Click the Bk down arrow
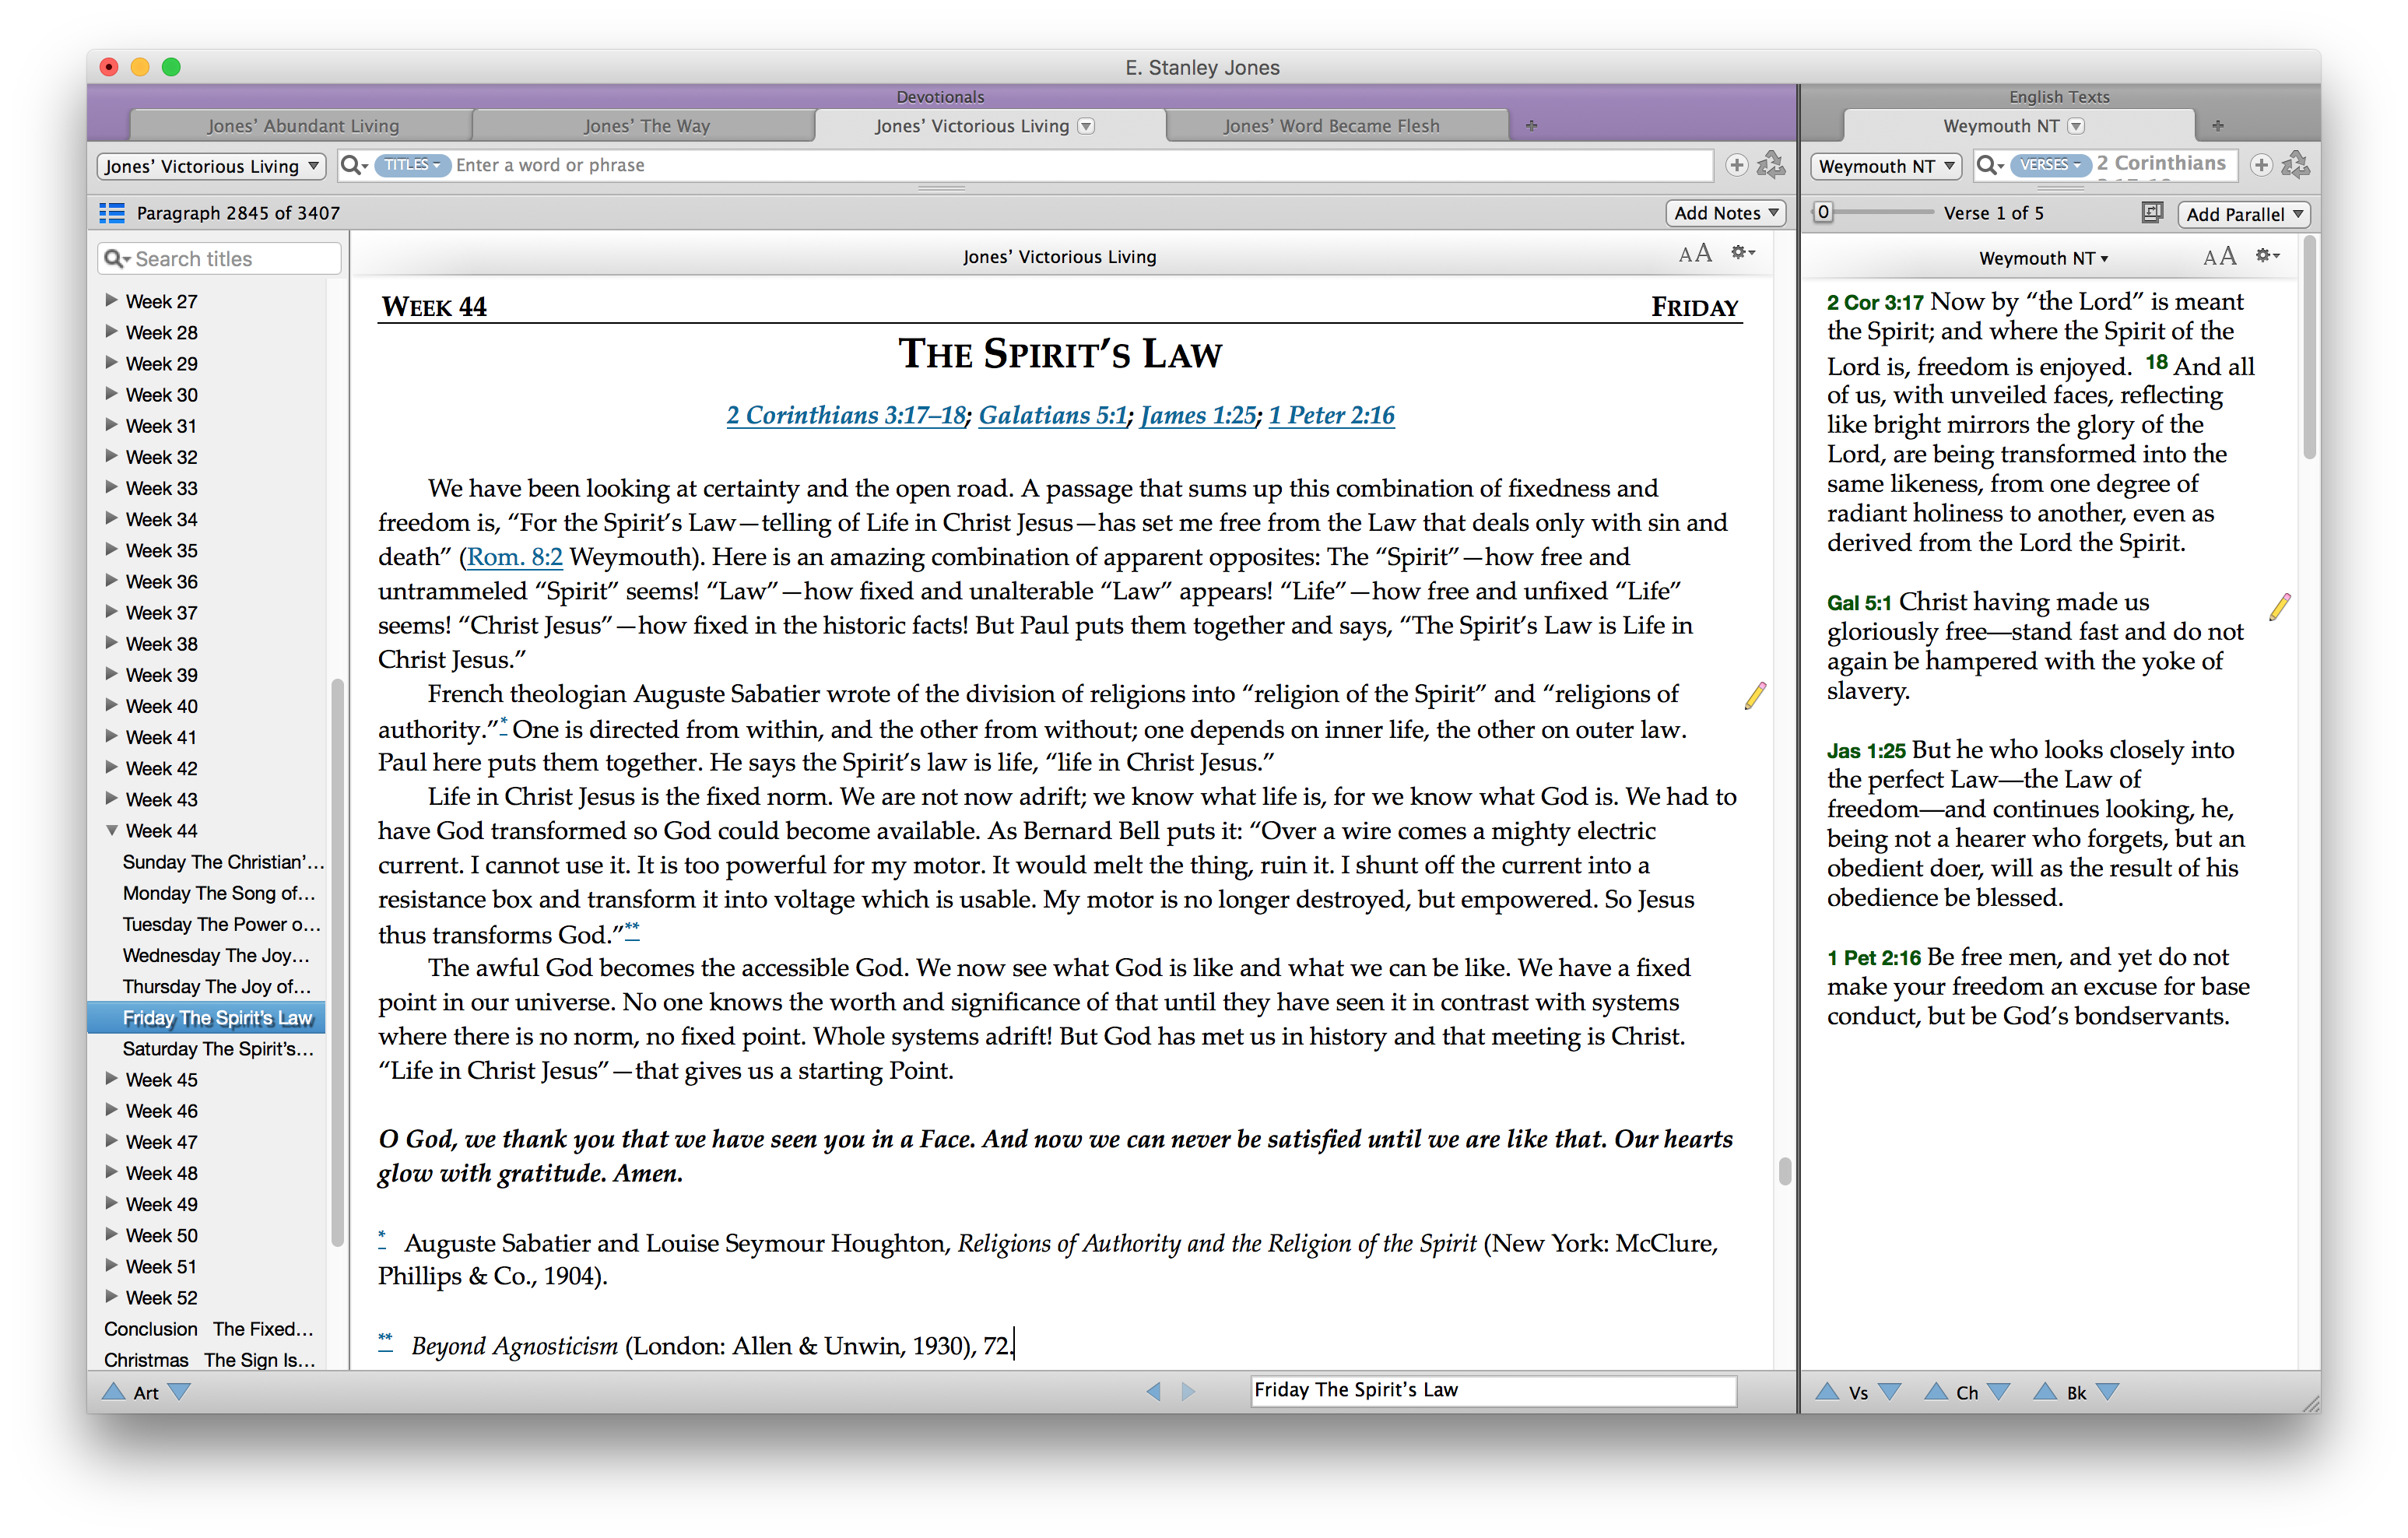The width and height of the screenshot is (2408, 1538). tap(2108, 1391)
